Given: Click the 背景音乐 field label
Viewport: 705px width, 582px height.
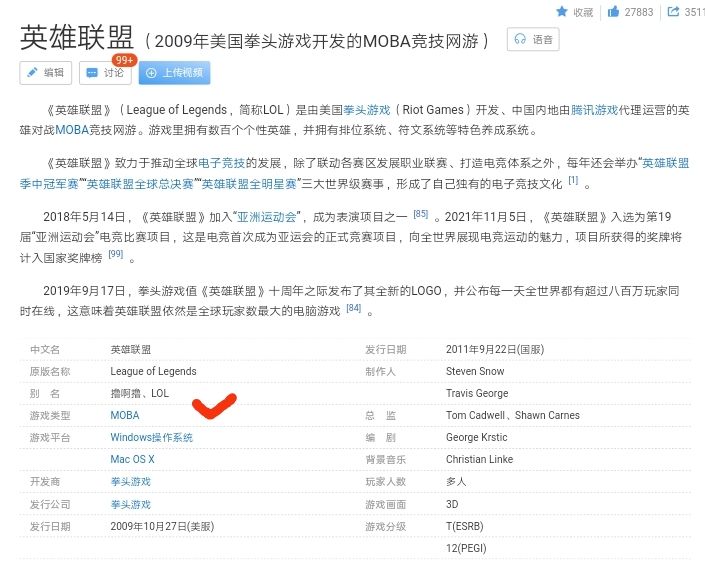Looking at the screenshot, I should point(385,460).
